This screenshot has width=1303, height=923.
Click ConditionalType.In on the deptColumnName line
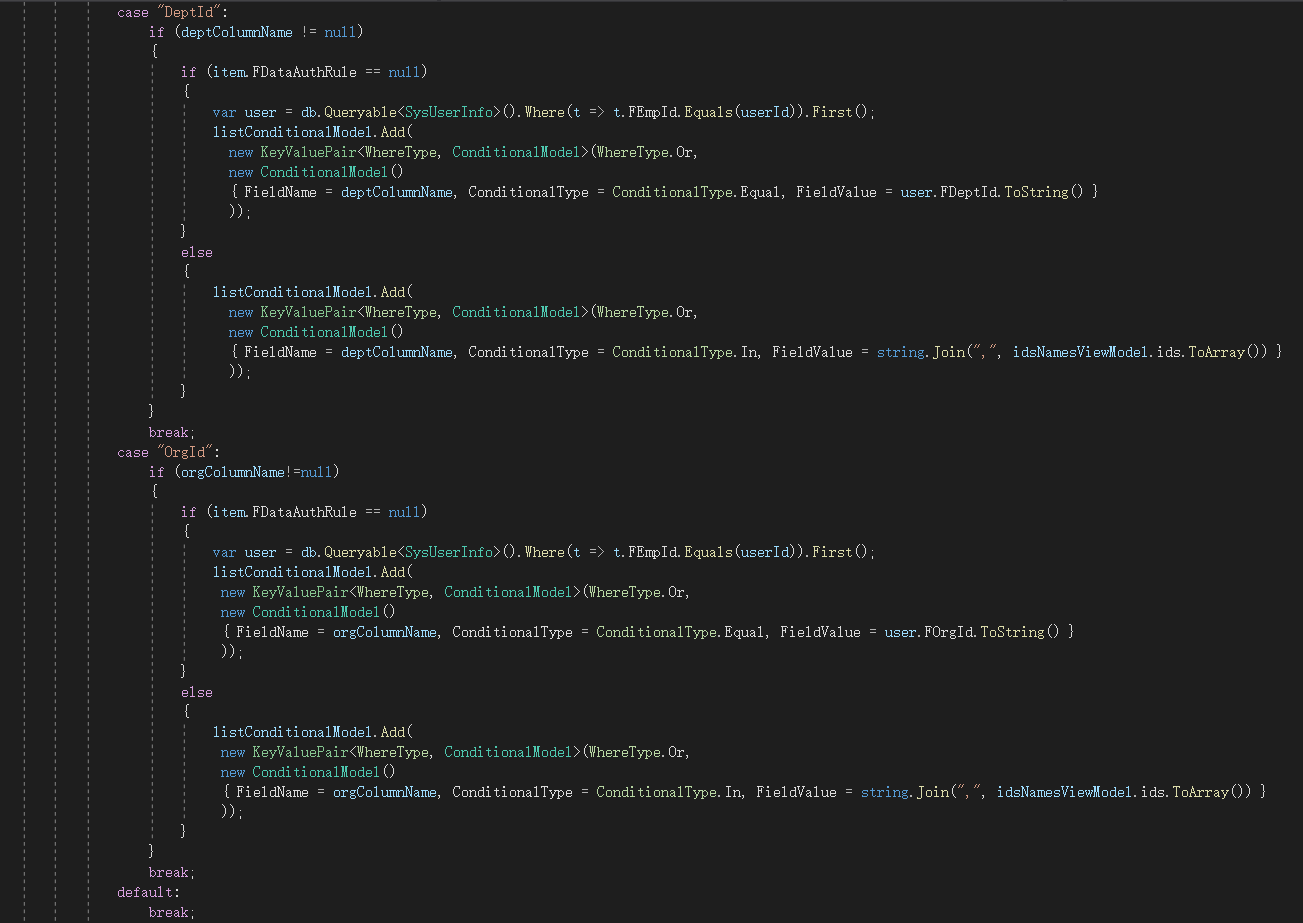point(684,352)
